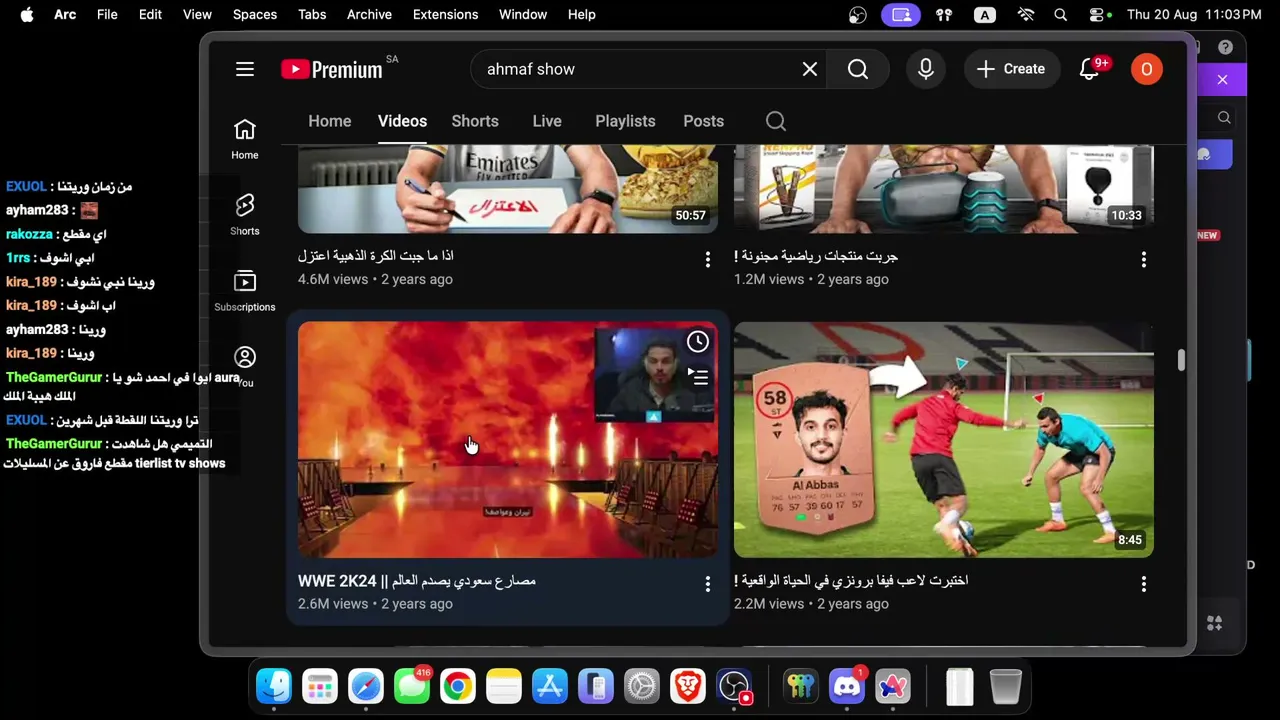This screenshot has width=1280, height=720.
Task: Open Spotlight search in menu bar
Action: [x=1061, y=15]
